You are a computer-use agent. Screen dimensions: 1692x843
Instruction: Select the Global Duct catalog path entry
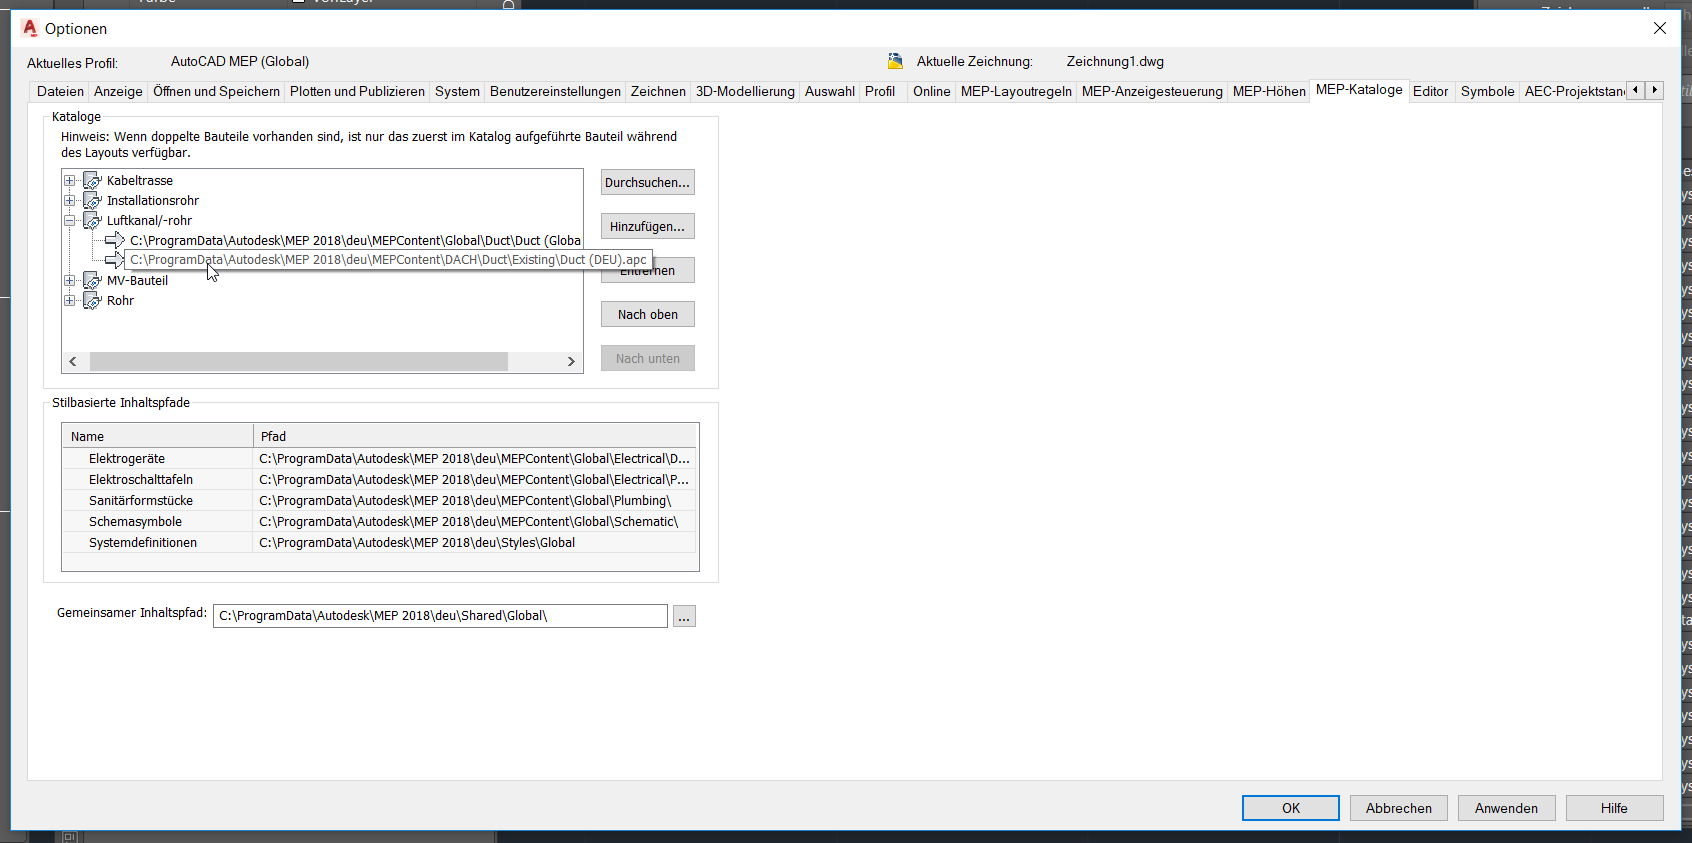(355, 240)
